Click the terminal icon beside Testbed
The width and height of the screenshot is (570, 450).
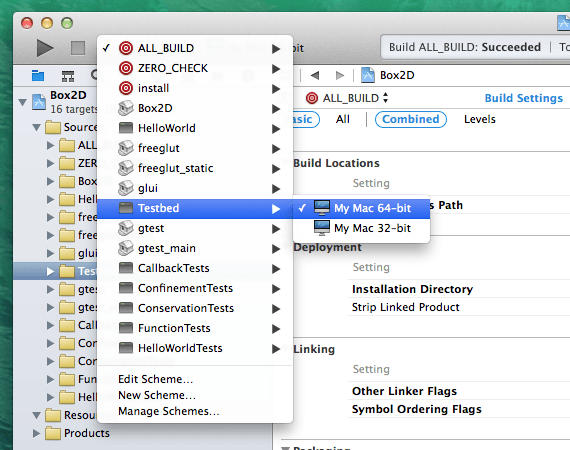(x=126, y=208)
